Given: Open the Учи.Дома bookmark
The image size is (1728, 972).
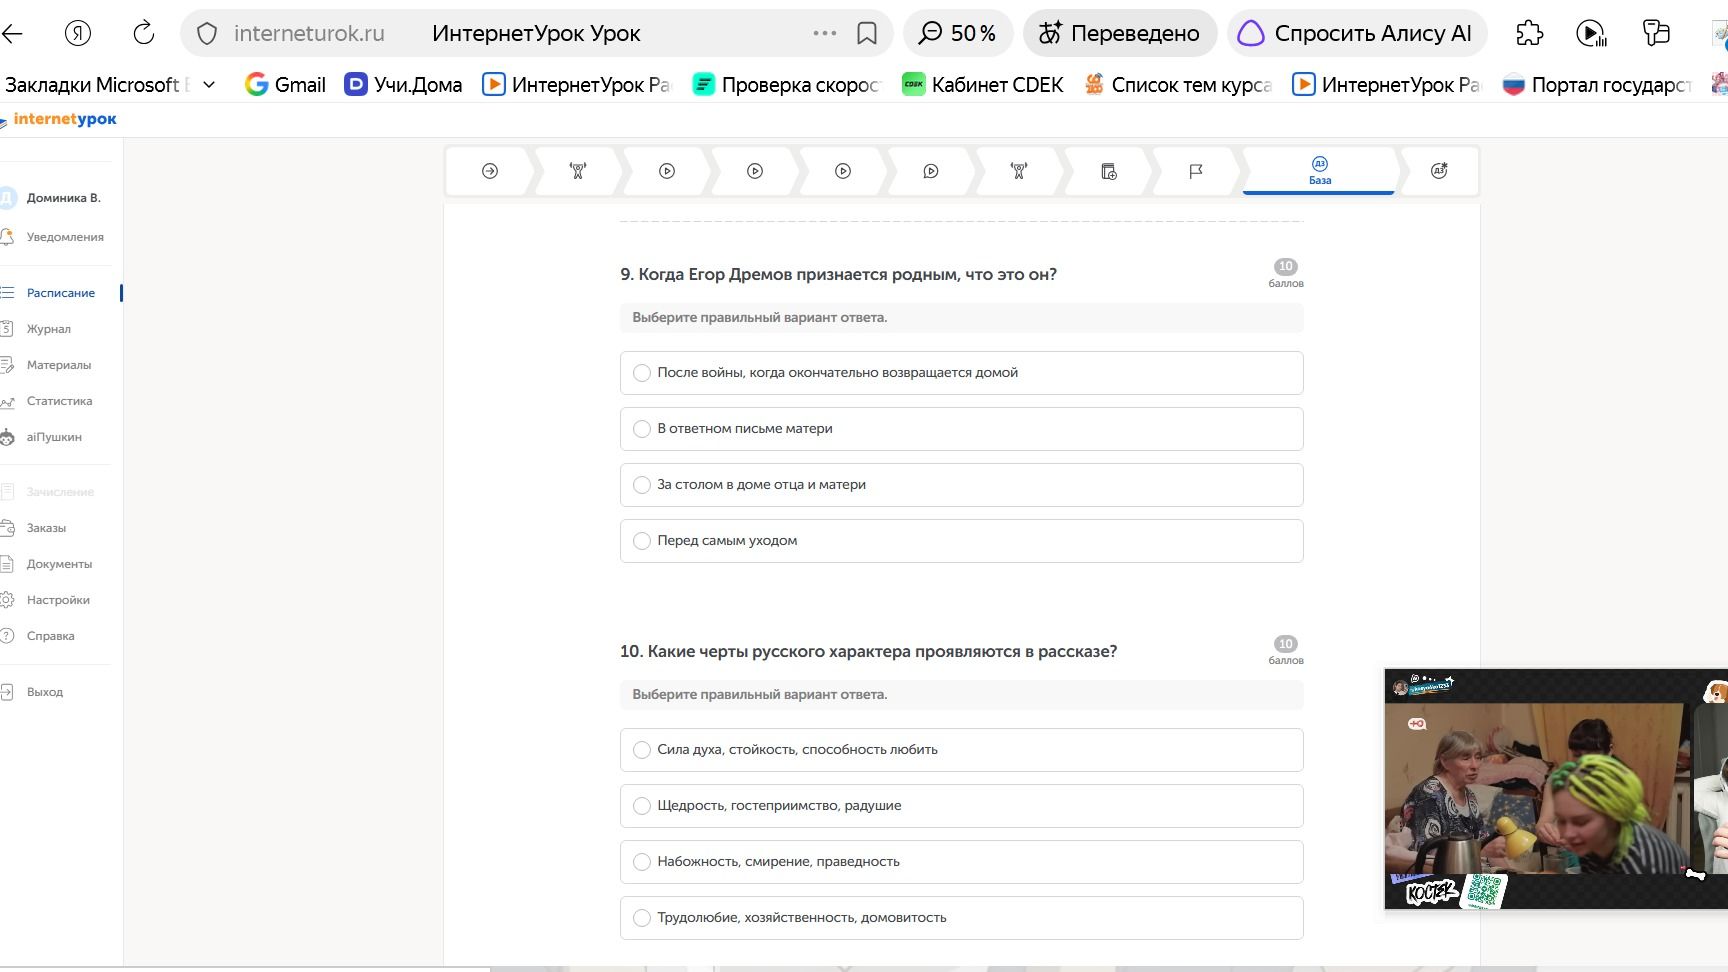Looking at the screenshot, I should 404,85.
